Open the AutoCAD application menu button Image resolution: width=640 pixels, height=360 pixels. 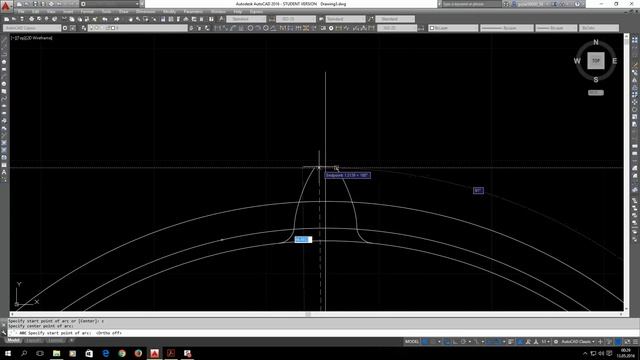tap(5, 5)
